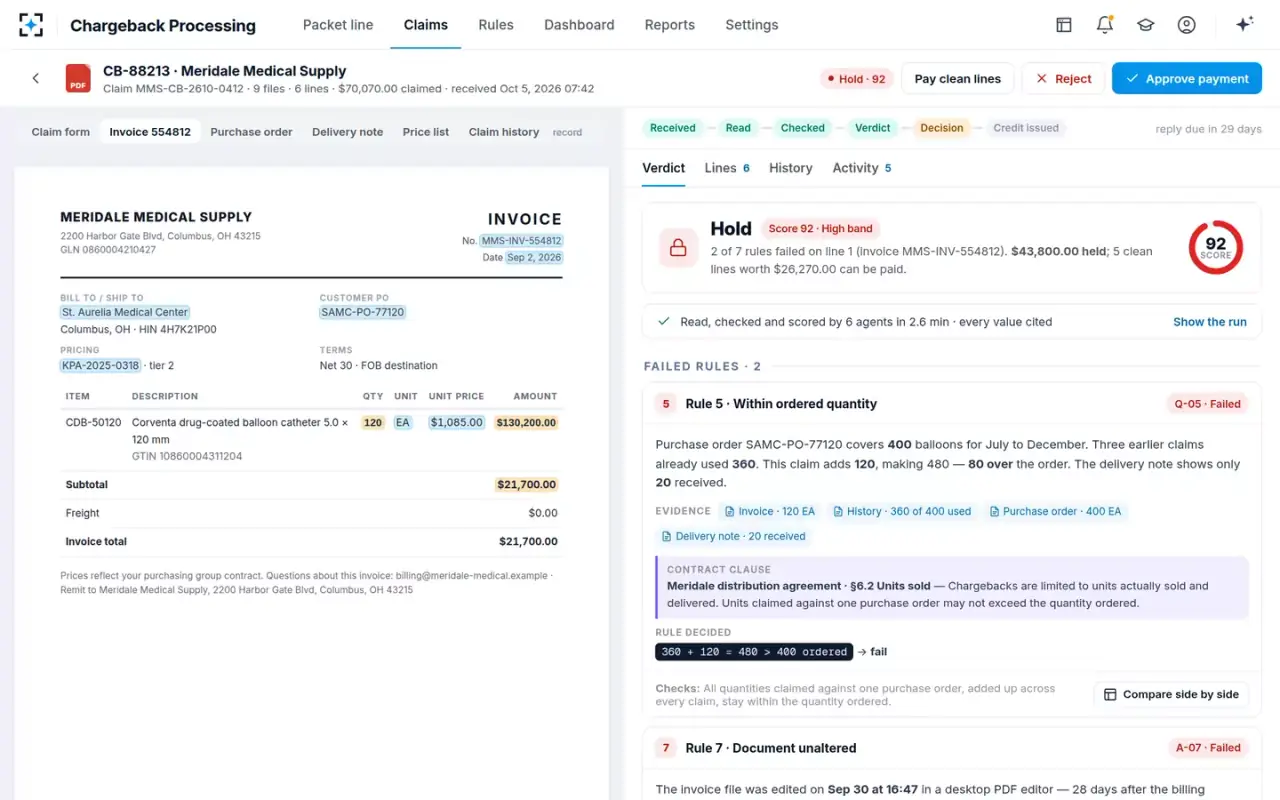Open the graduation cap learning icon
Screen dimensions: 1280x800
tap(1146, 25)
